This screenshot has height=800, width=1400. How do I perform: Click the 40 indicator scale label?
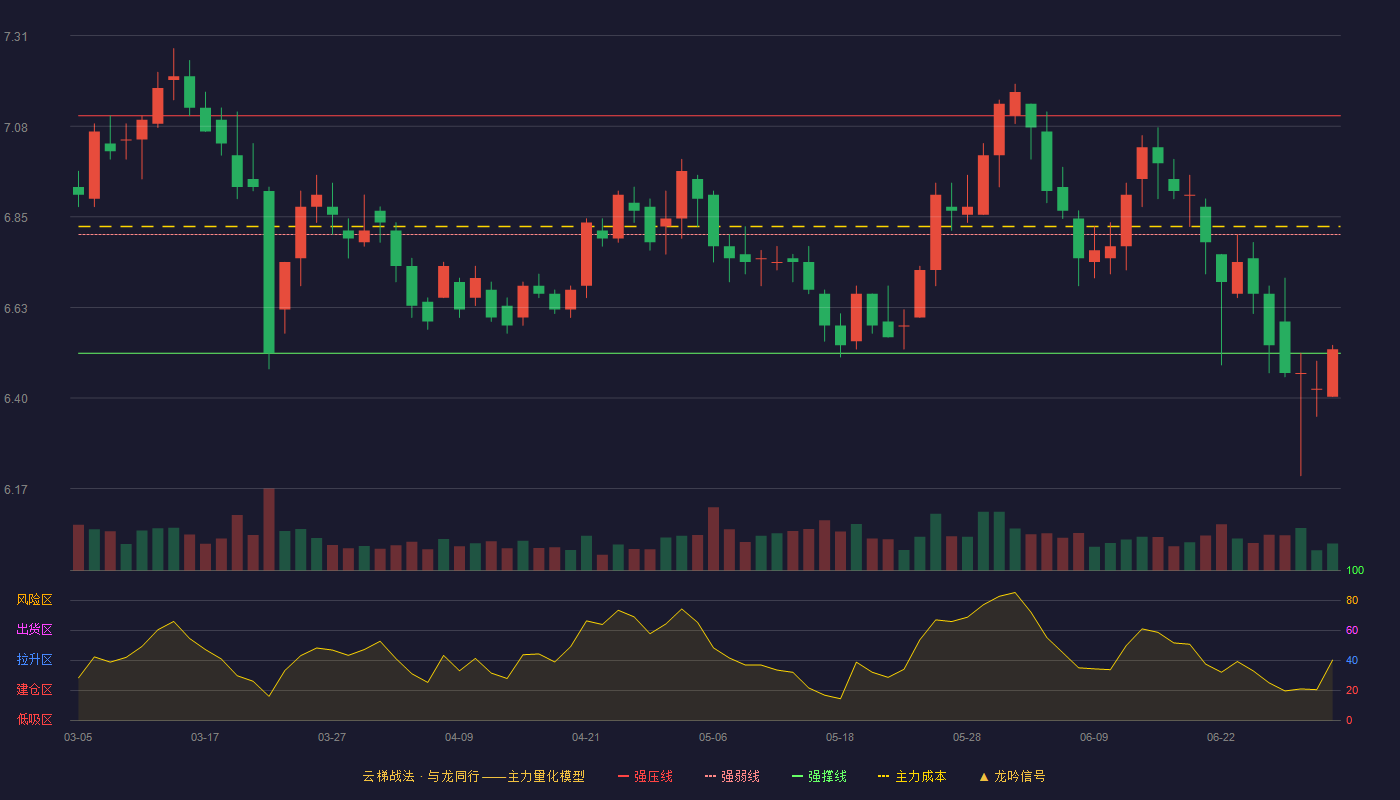(1352, 660)
